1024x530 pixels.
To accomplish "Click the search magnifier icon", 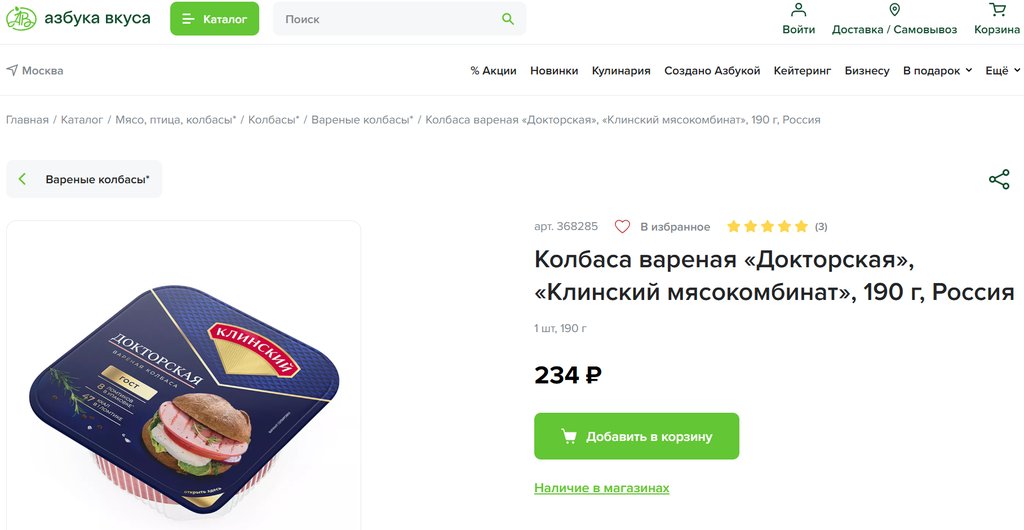I will (508, 19).
